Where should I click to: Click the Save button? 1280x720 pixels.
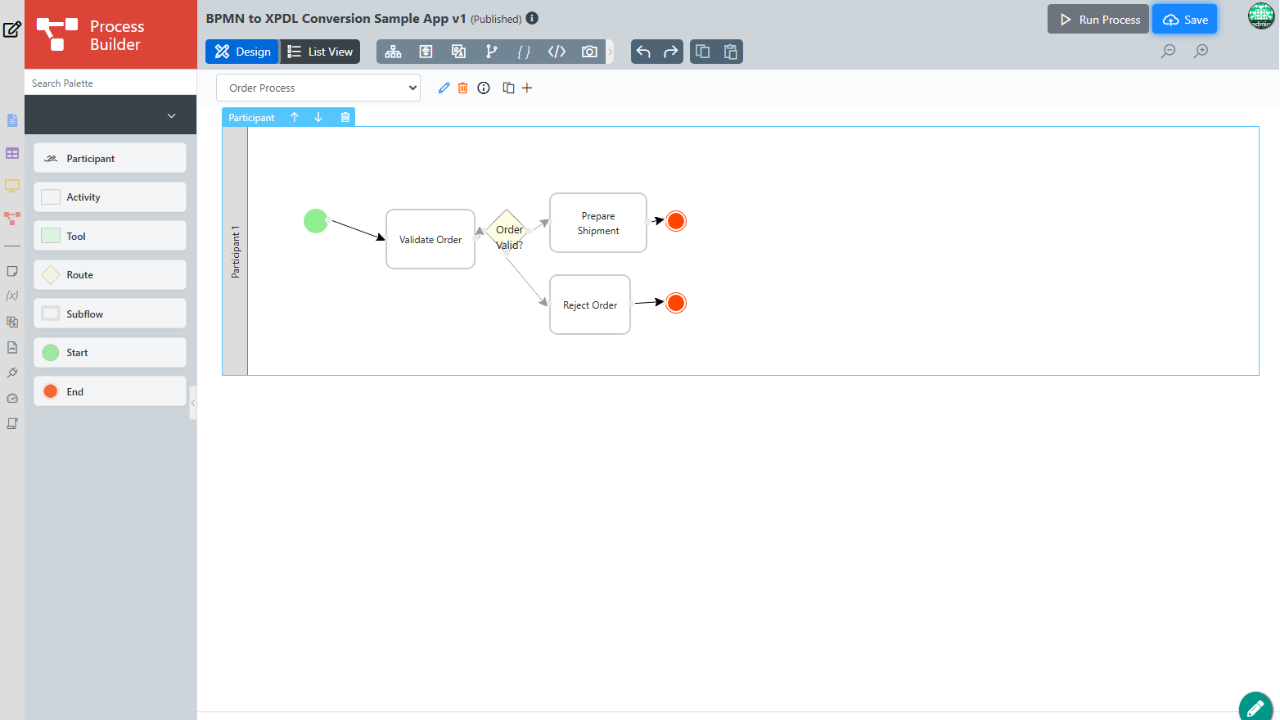point(1185,19)
